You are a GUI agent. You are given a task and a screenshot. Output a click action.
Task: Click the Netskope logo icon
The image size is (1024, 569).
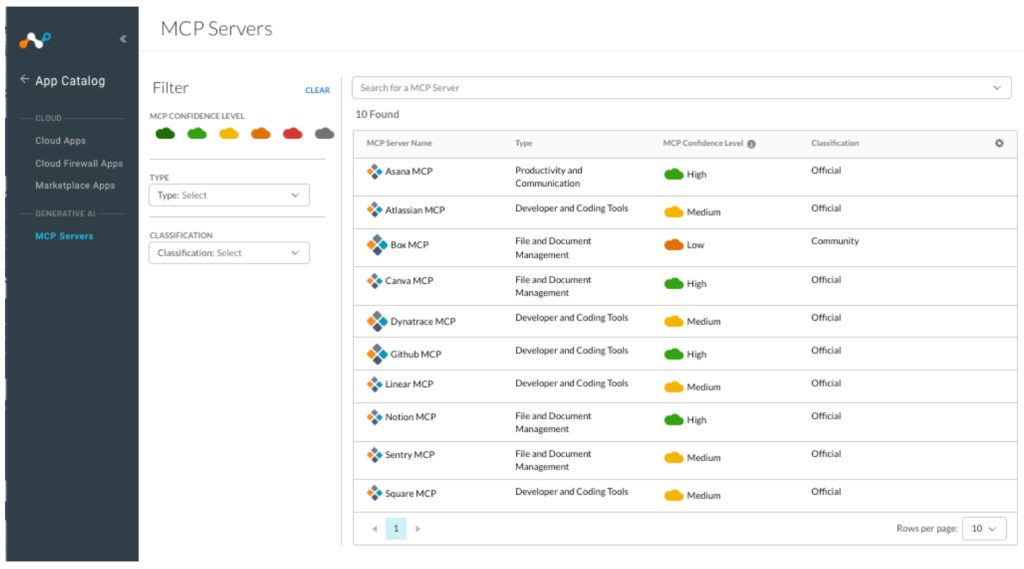pos(35,41)
